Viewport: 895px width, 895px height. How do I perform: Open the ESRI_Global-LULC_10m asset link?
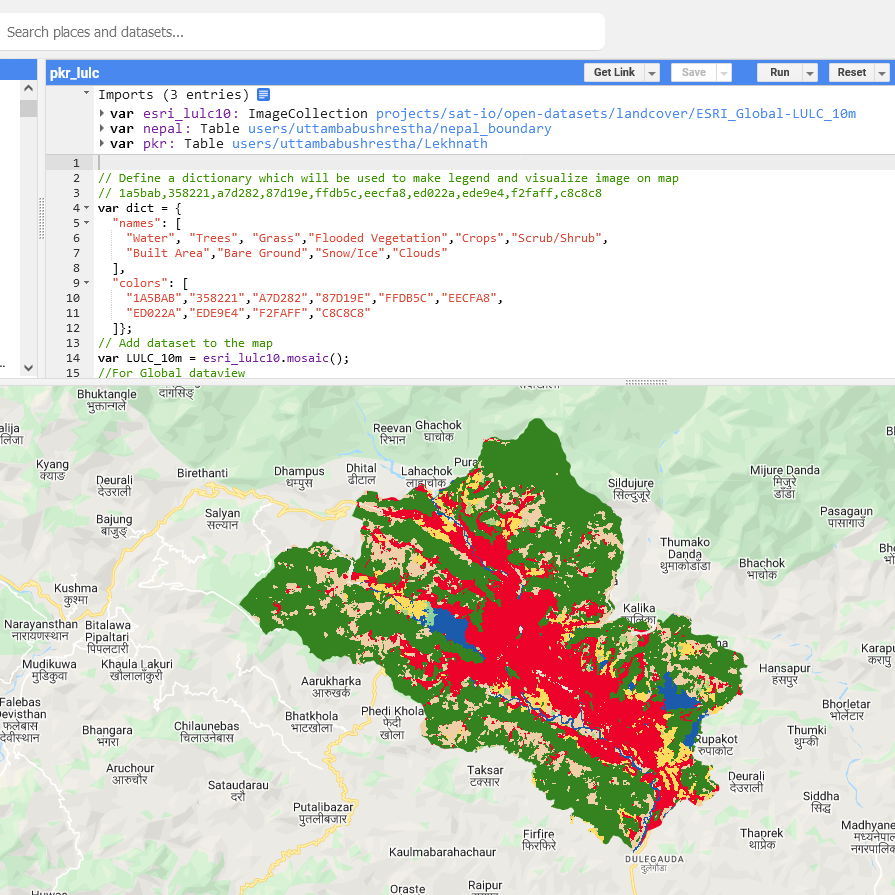tap(615, 114)
